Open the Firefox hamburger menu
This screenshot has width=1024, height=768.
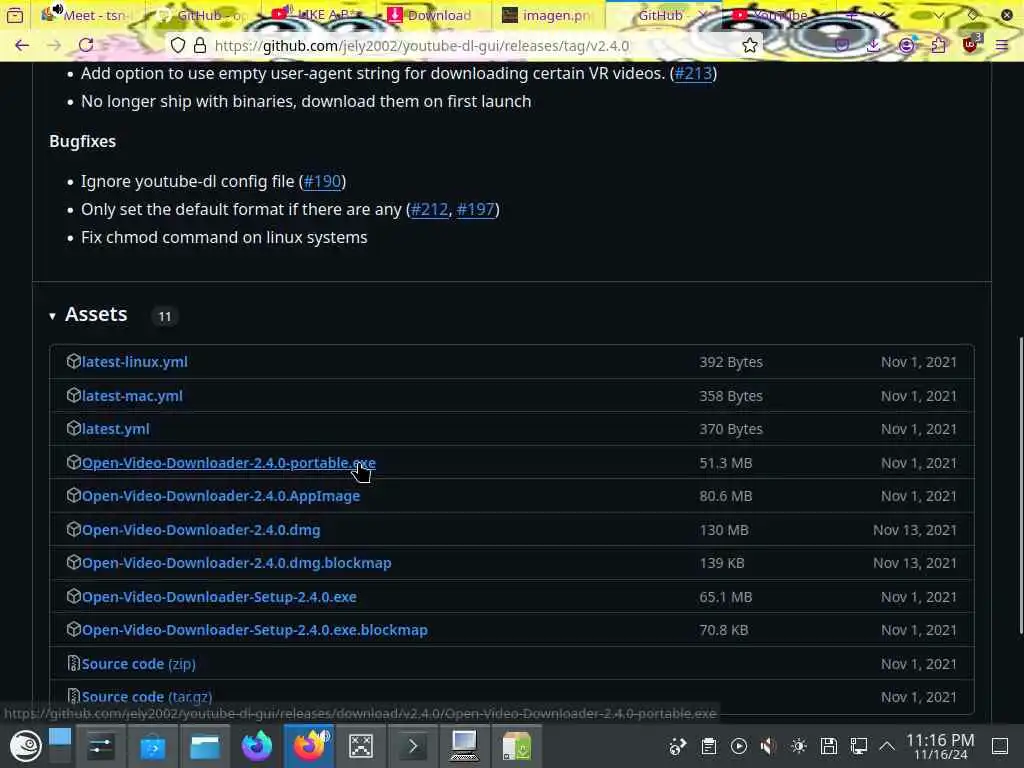(1001, 45)
